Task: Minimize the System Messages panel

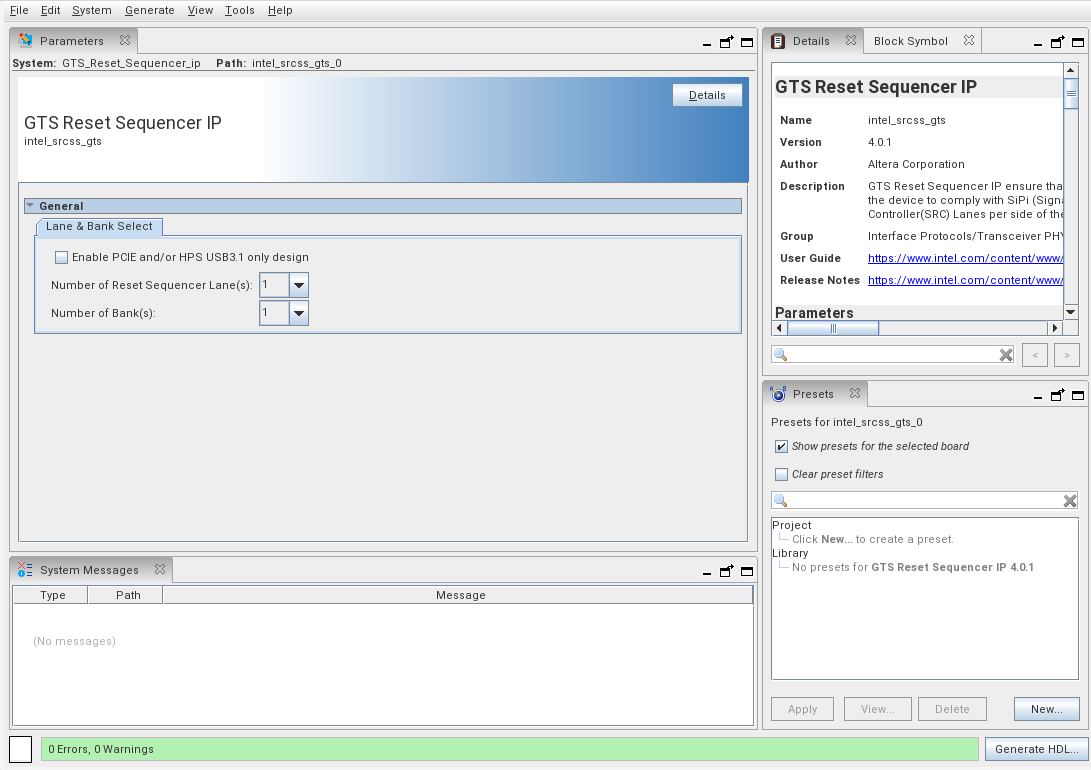Action: click(x=707, y=573)
